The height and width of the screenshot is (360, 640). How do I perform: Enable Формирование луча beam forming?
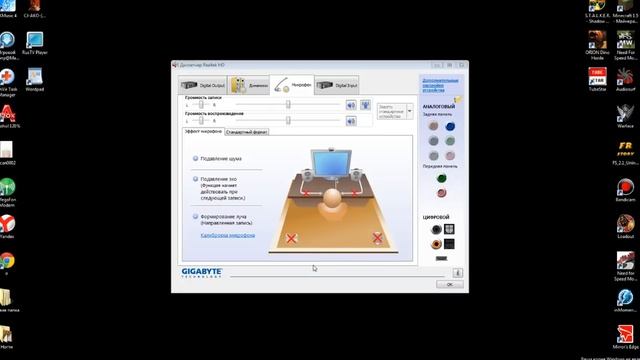[x=196, y=216]
